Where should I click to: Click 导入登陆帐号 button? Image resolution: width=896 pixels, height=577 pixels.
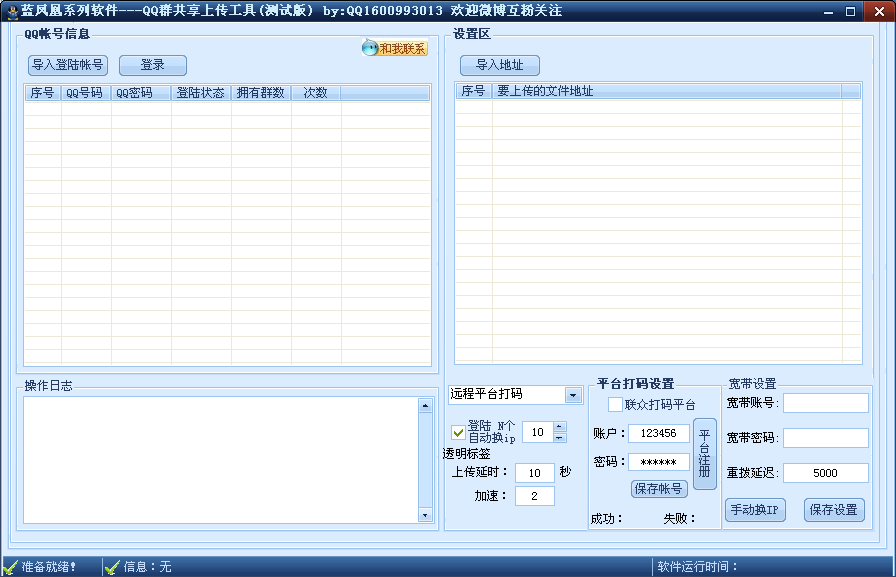(68, 65)
